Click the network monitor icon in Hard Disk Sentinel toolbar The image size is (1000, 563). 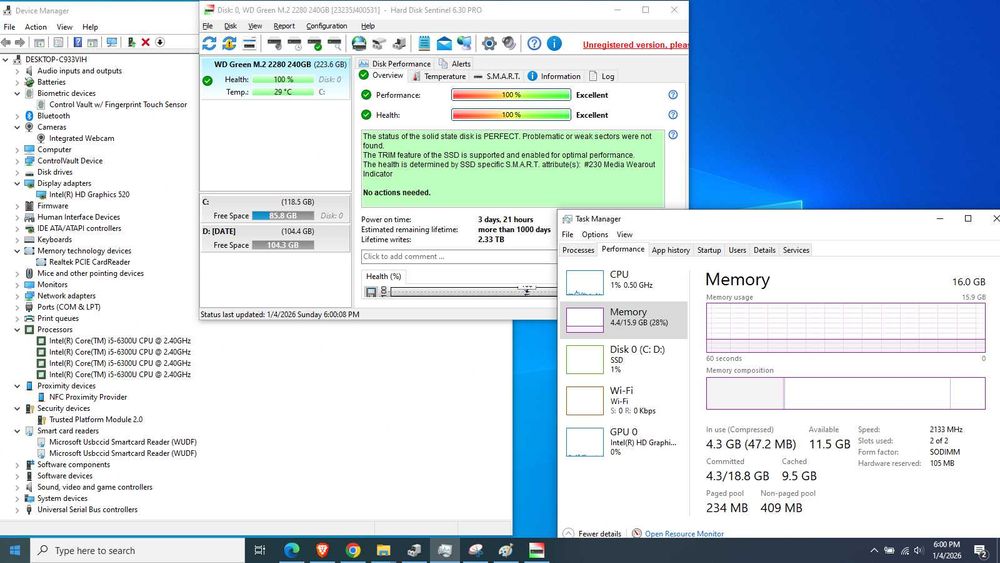[x=464, y=43]
